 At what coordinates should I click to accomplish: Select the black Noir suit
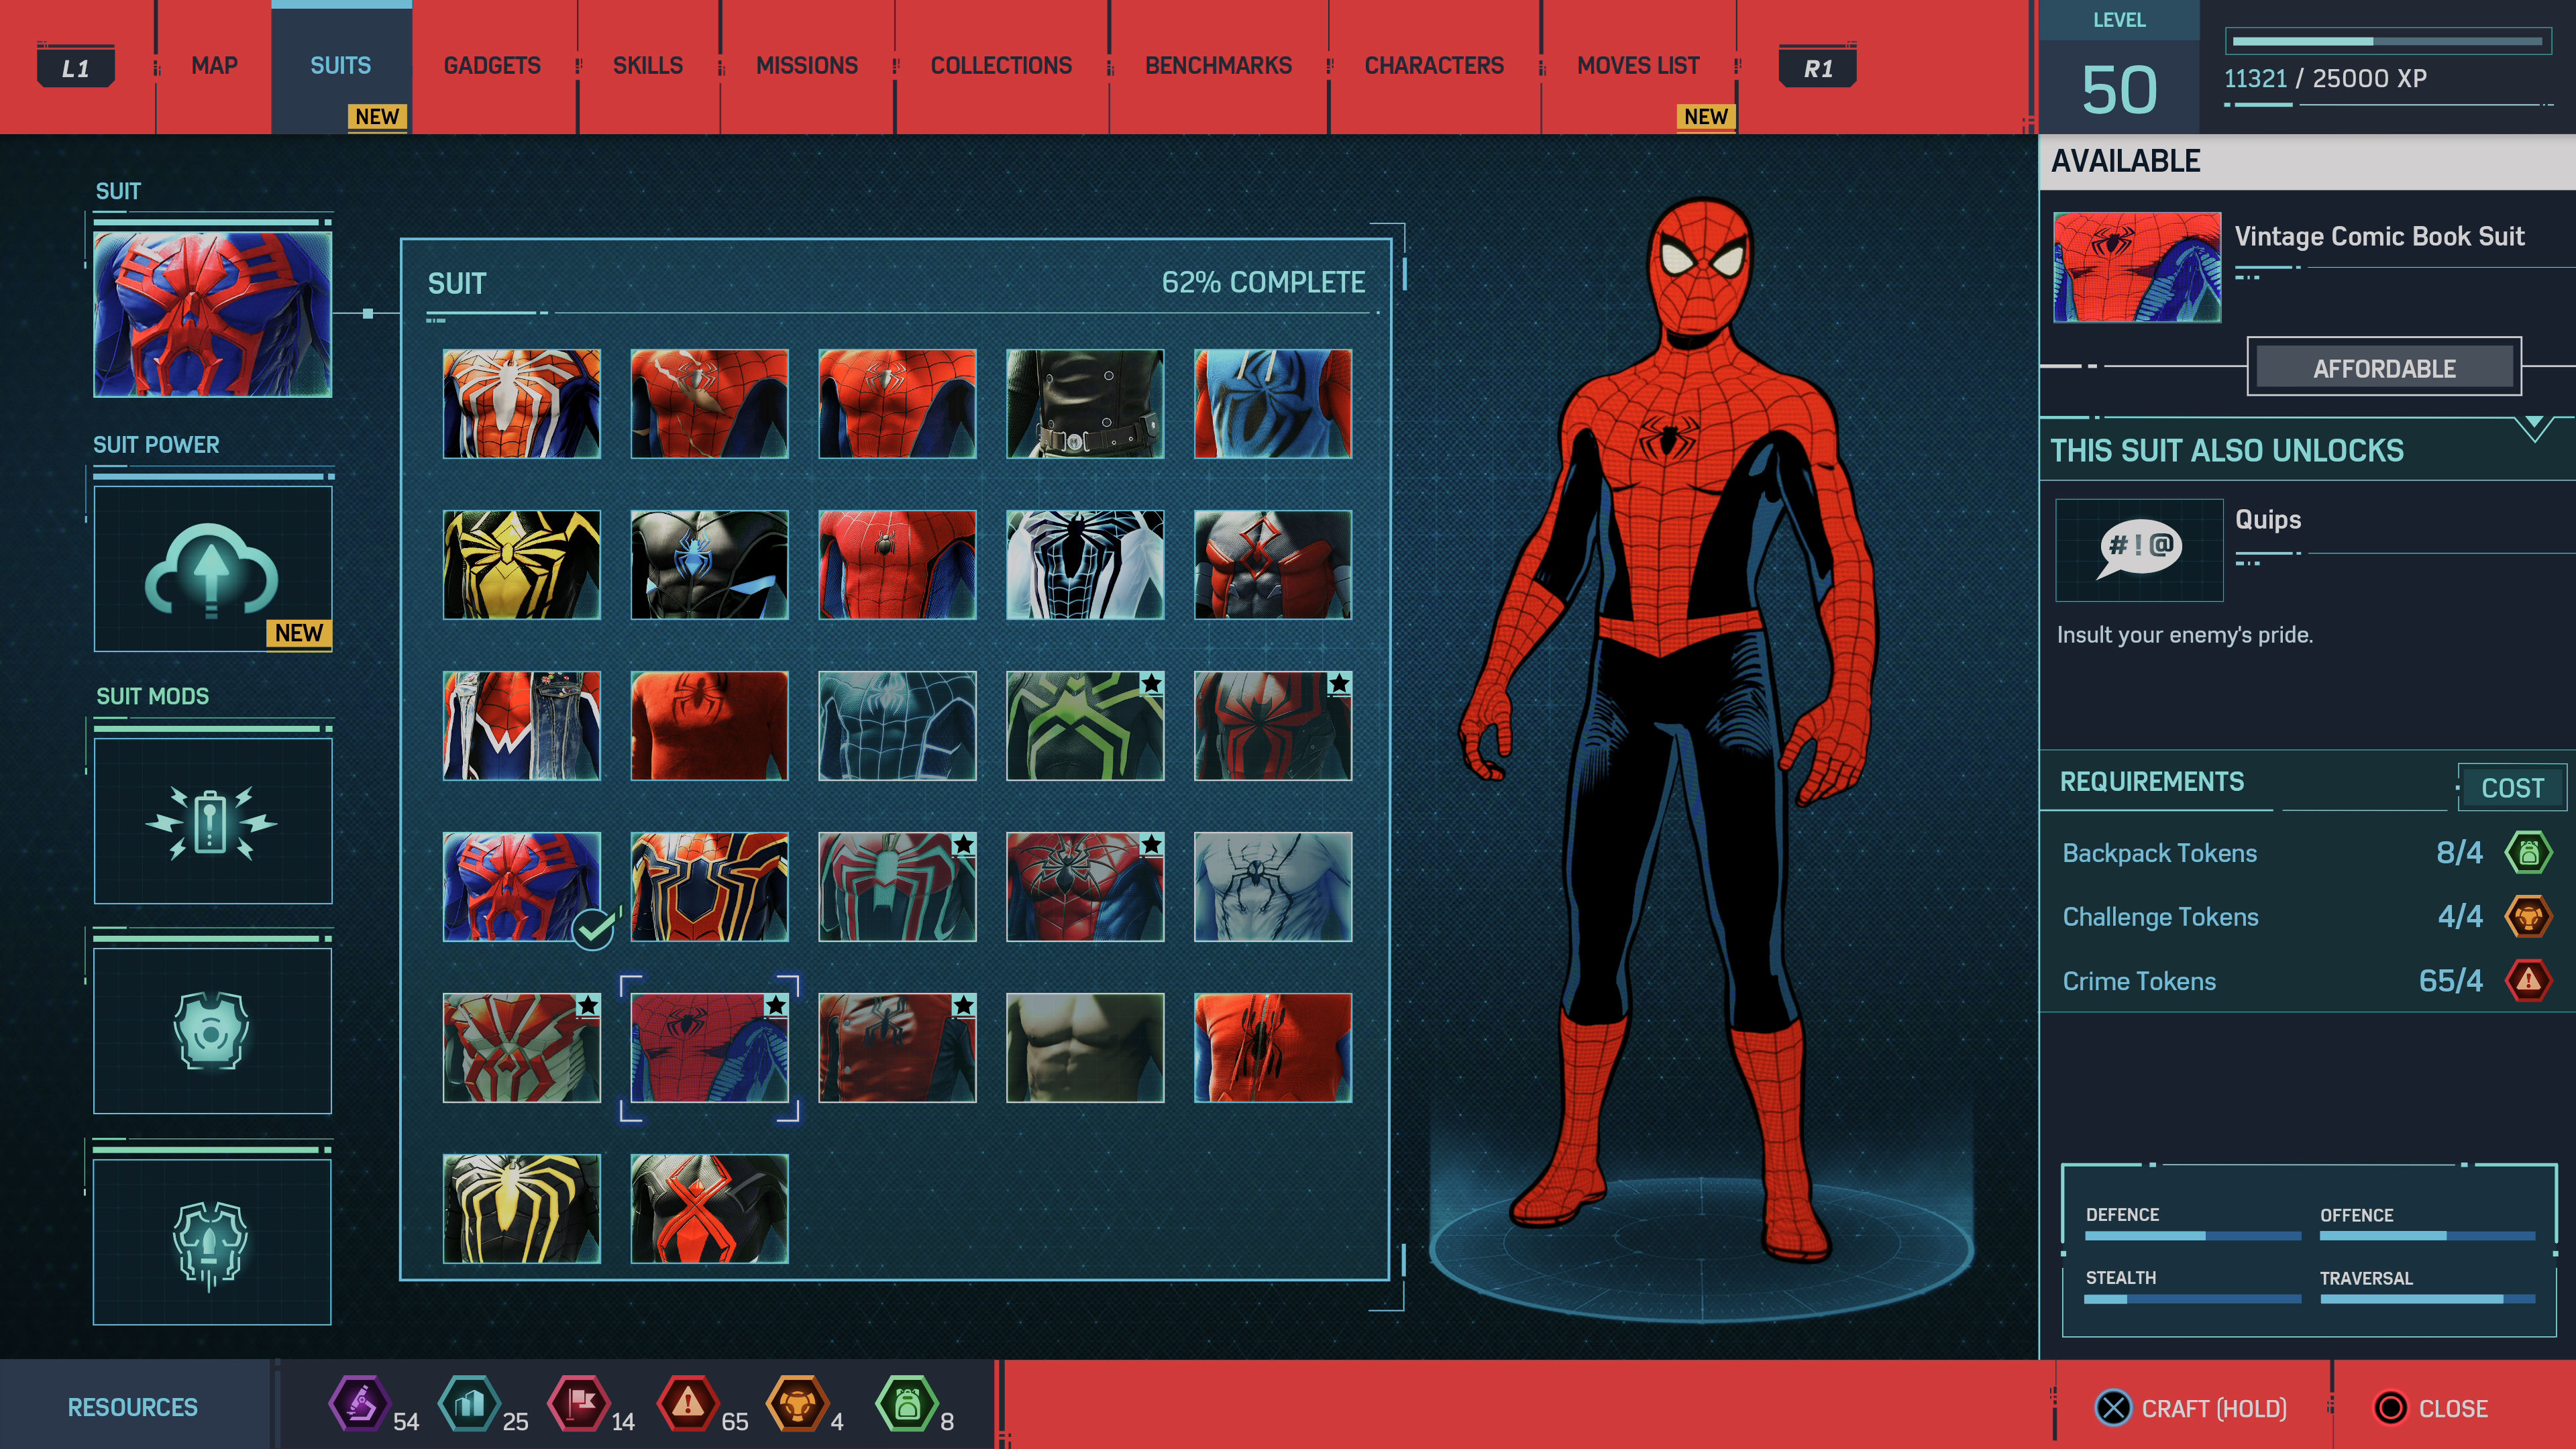(1085, 404)
